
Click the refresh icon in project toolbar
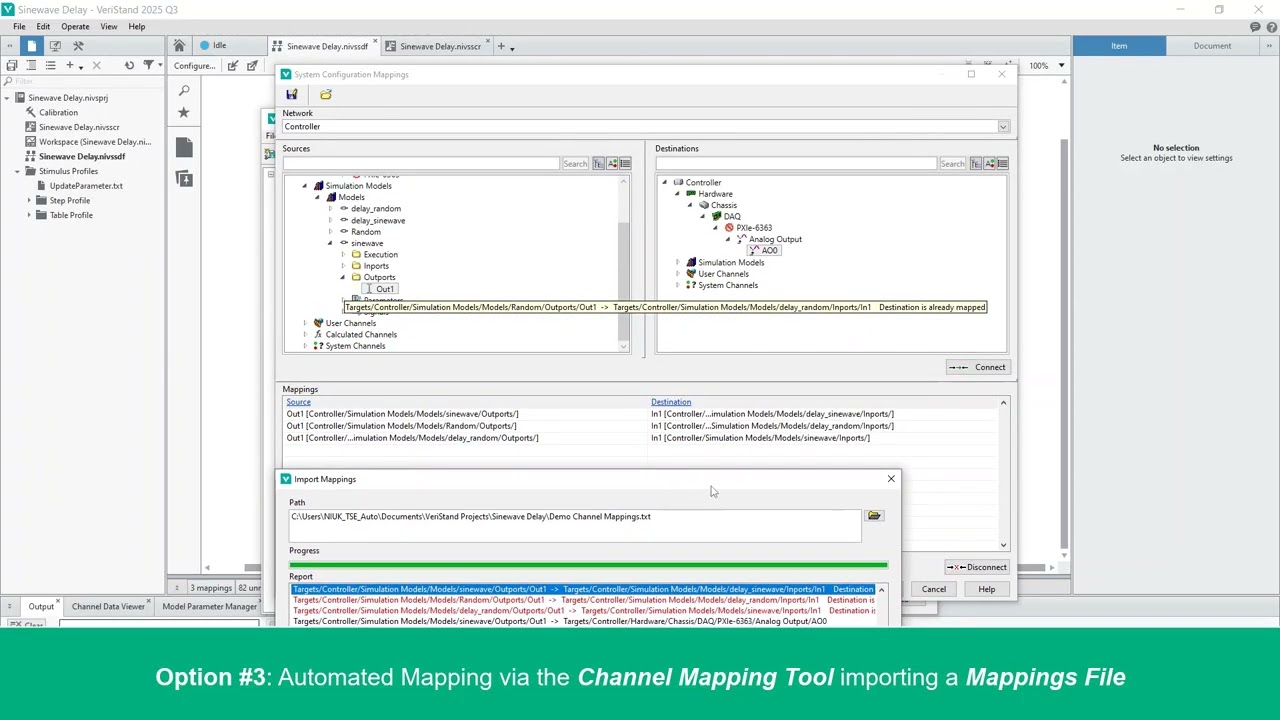click(x=129, y=66)
